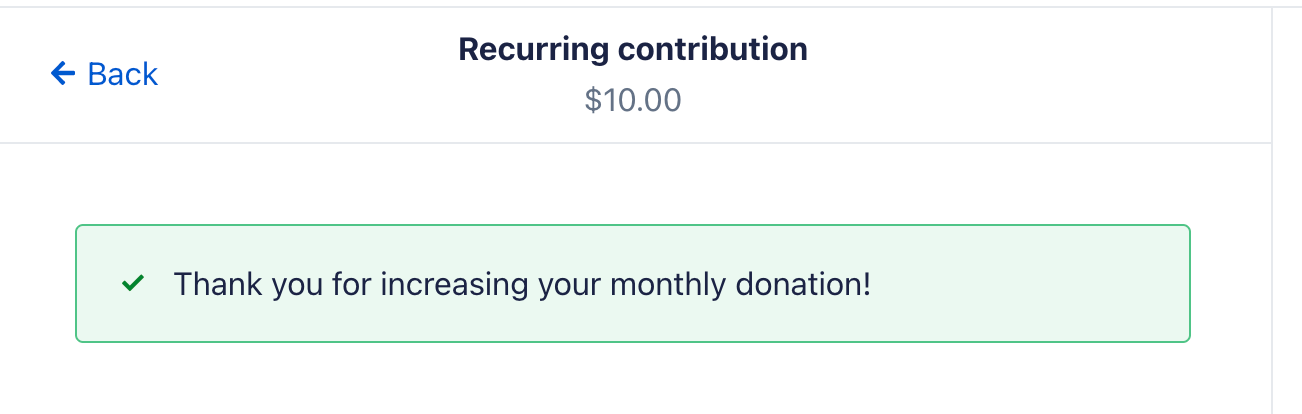This screenshot has width=1302, height=414.
Task: Click the left arrow Back icon
Action: (x=63, y=73)
